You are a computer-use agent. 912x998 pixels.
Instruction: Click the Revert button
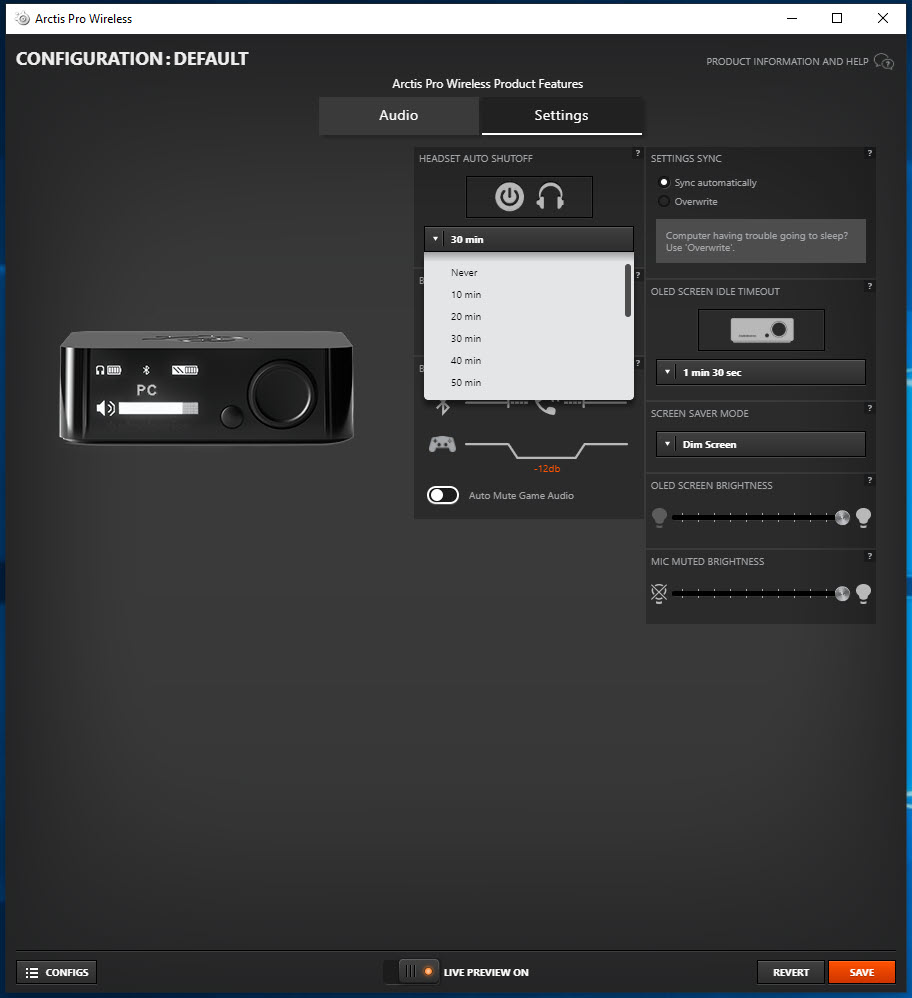[790, 973]
